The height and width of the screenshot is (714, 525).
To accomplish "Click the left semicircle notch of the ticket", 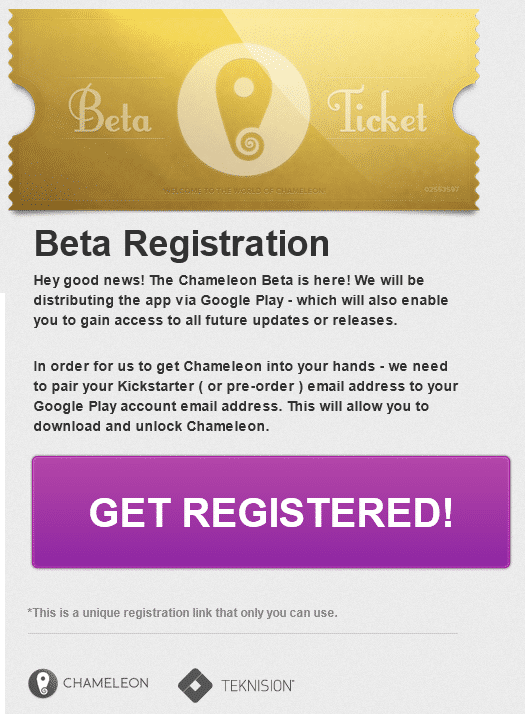I will point(22,110).
